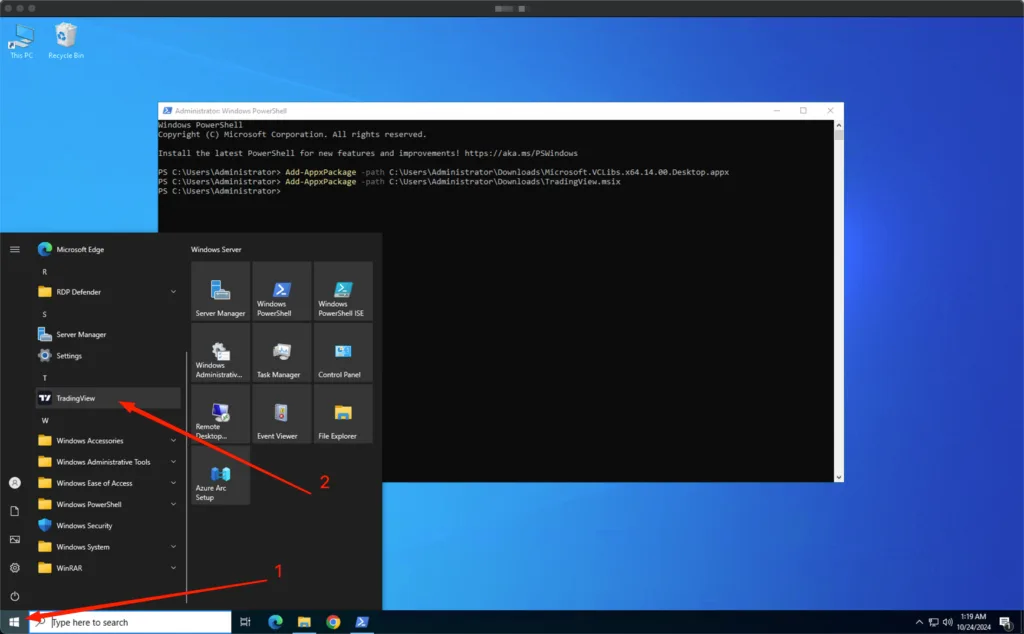Open the Remote Desktop tile
Screen dimensions: 1024x634
click(221, 415)
